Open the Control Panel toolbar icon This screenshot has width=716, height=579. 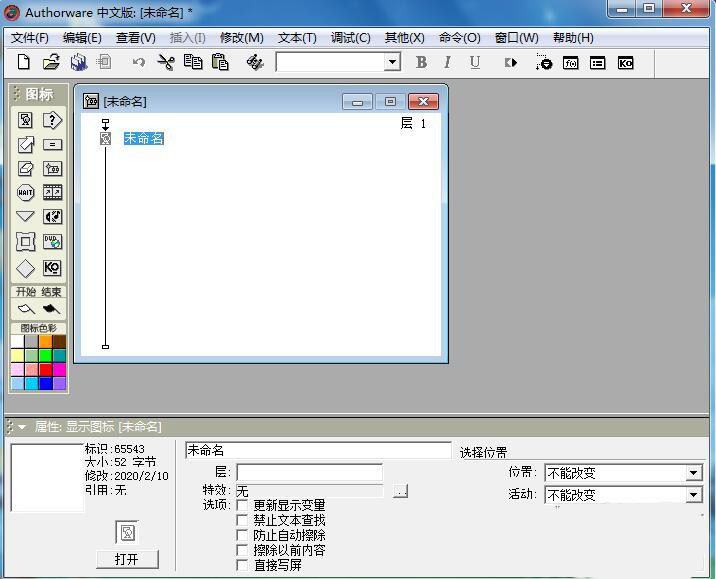[x=543, y=62]
